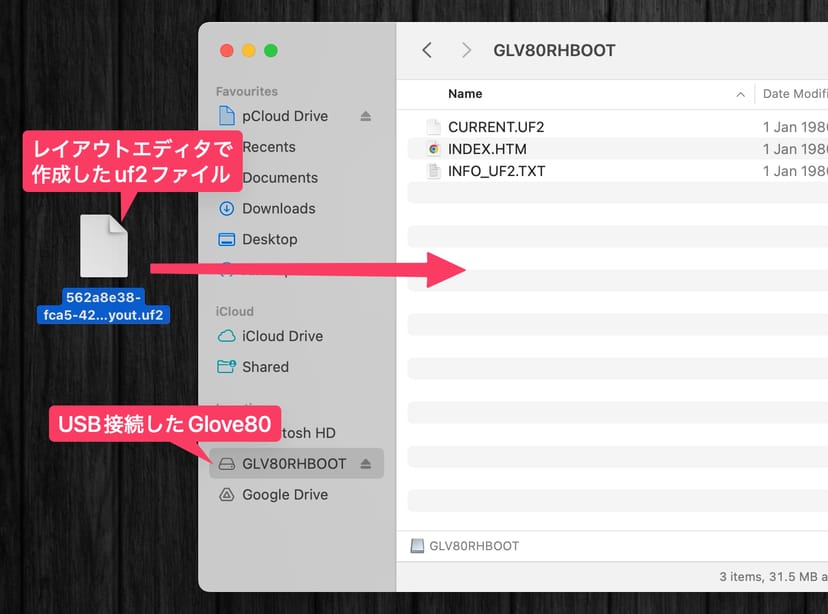The height and width of the screenshot is (614, 828).
Task: Select the uf2 file on desktop
Action: point(104,246)
